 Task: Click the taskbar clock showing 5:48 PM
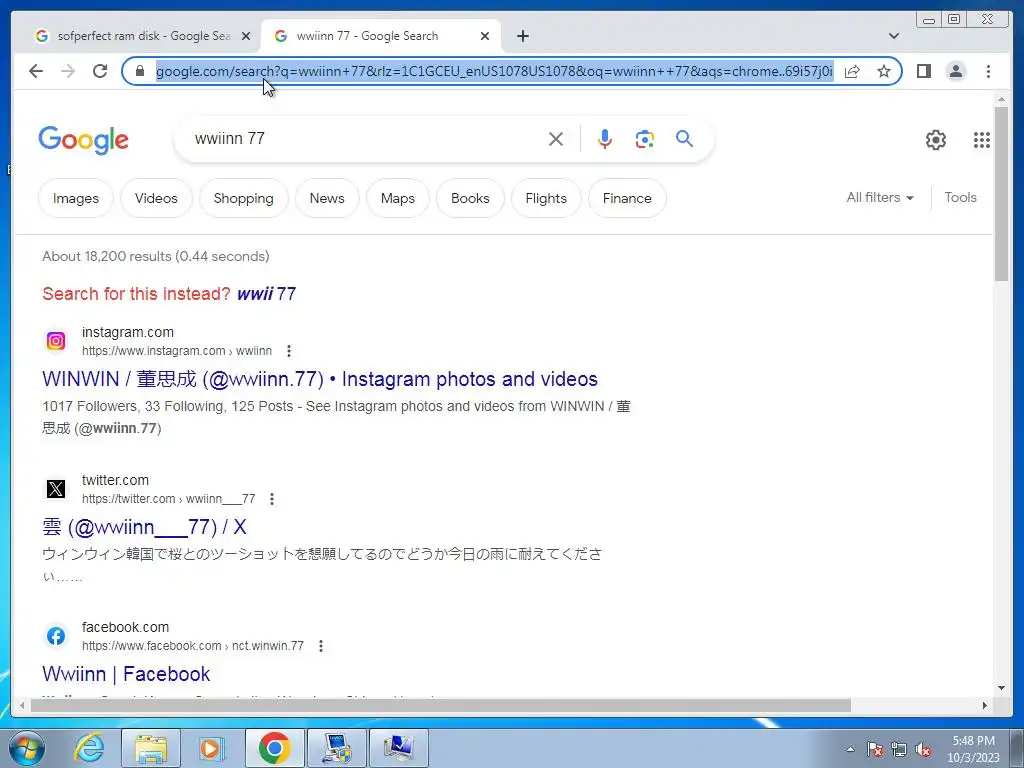click(973, 749)
